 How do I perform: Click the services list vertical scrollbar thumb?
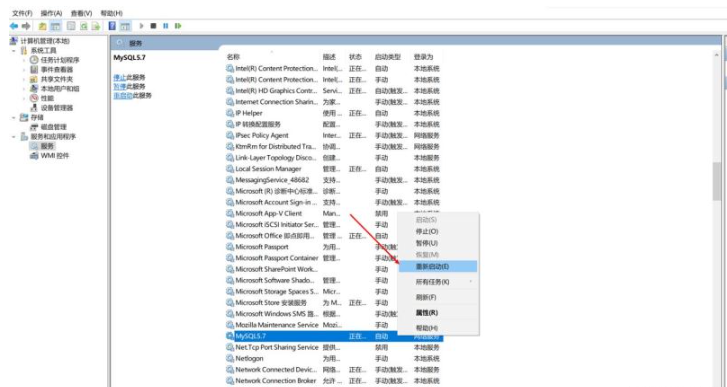717,181
